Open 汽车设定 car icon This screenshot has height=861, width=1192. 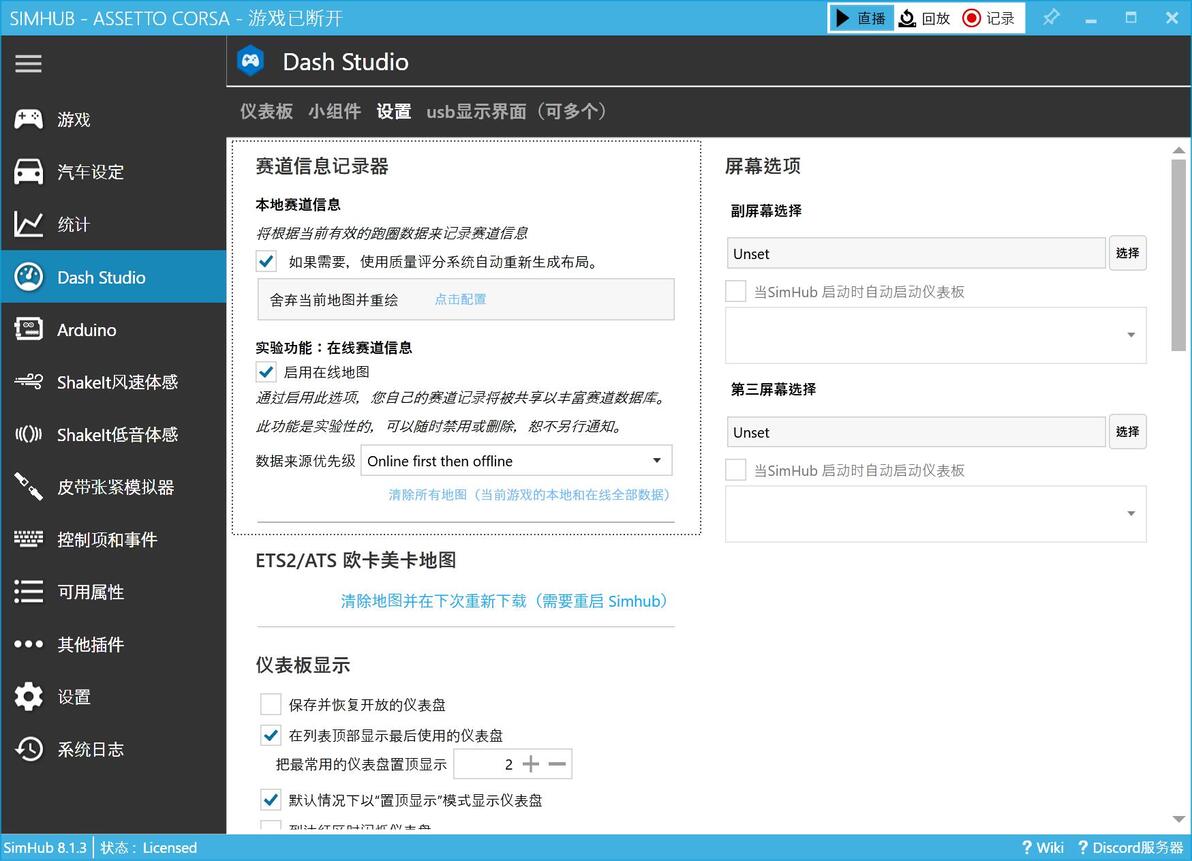(29, 172)
